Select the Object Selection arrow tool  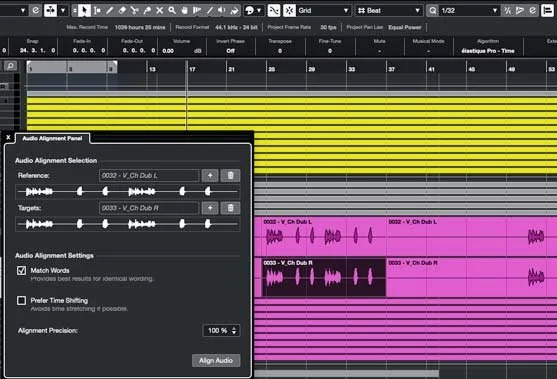[84, 11]
